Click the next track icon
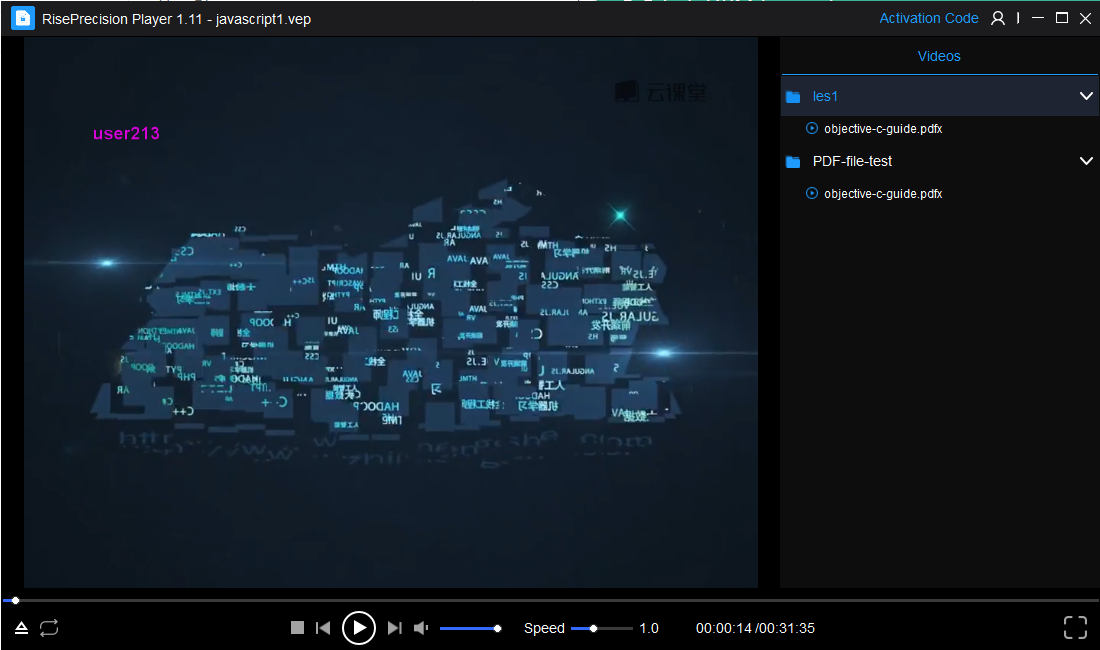 pos(395,627)
